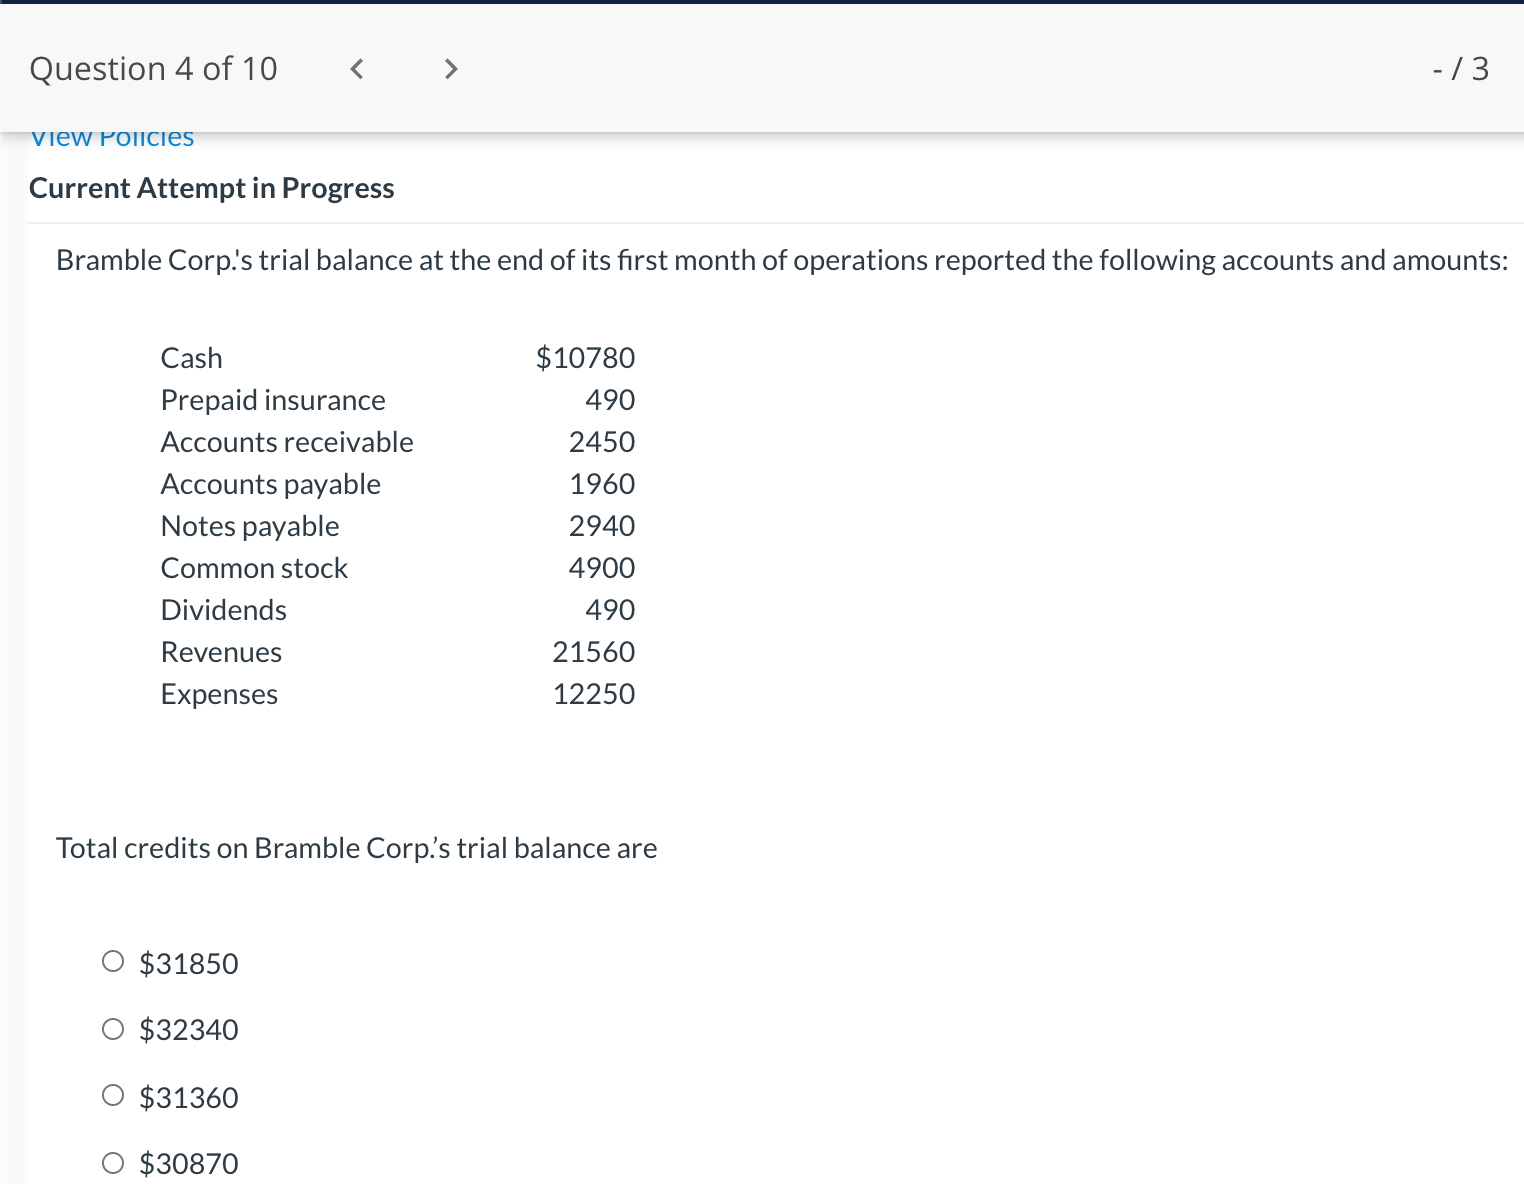Screen dimensions: 1524x1184
Task: Select the $31850 answer option
Action: pos(113,962)
